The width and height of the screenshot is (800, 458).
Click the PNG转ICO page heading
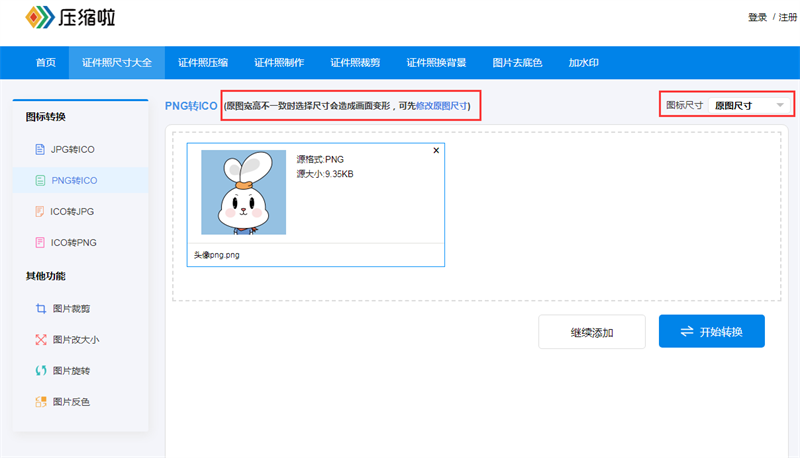tap(191, 106)
